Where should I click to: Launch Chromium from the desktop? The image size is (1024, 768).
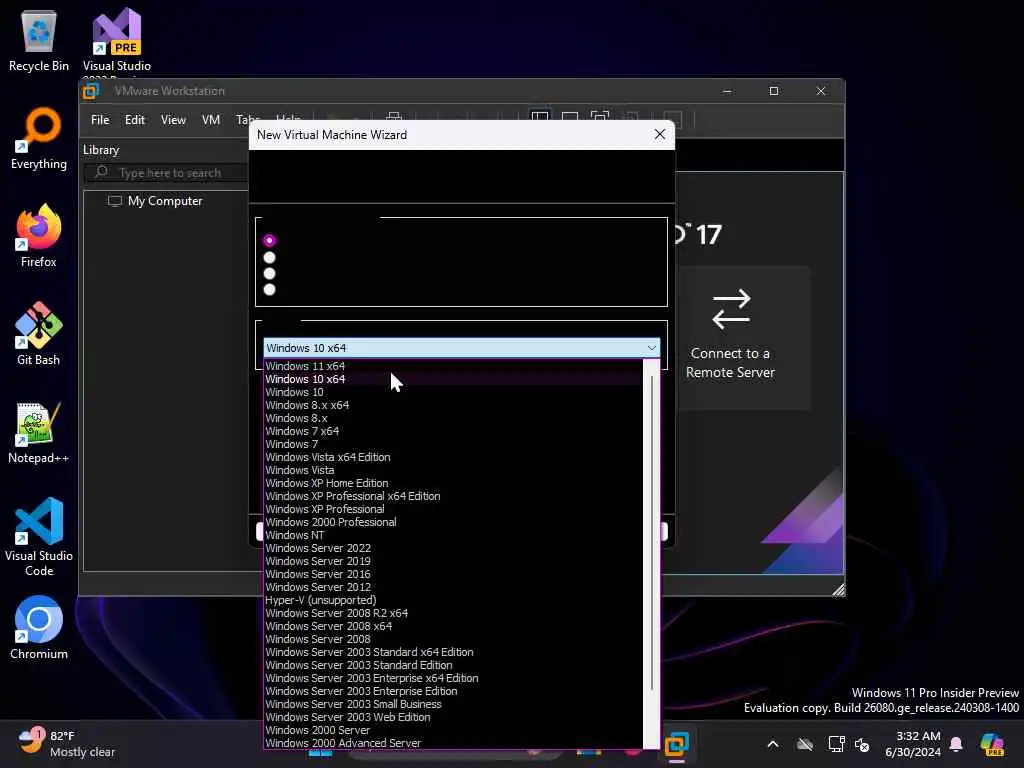[x=39, y=628]
